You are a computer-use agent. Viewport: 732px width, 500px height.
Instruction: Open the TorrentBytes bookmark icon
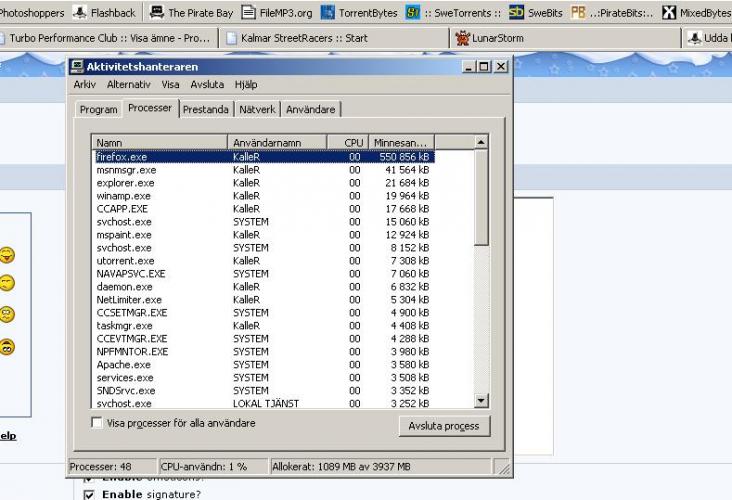point(327,13)
